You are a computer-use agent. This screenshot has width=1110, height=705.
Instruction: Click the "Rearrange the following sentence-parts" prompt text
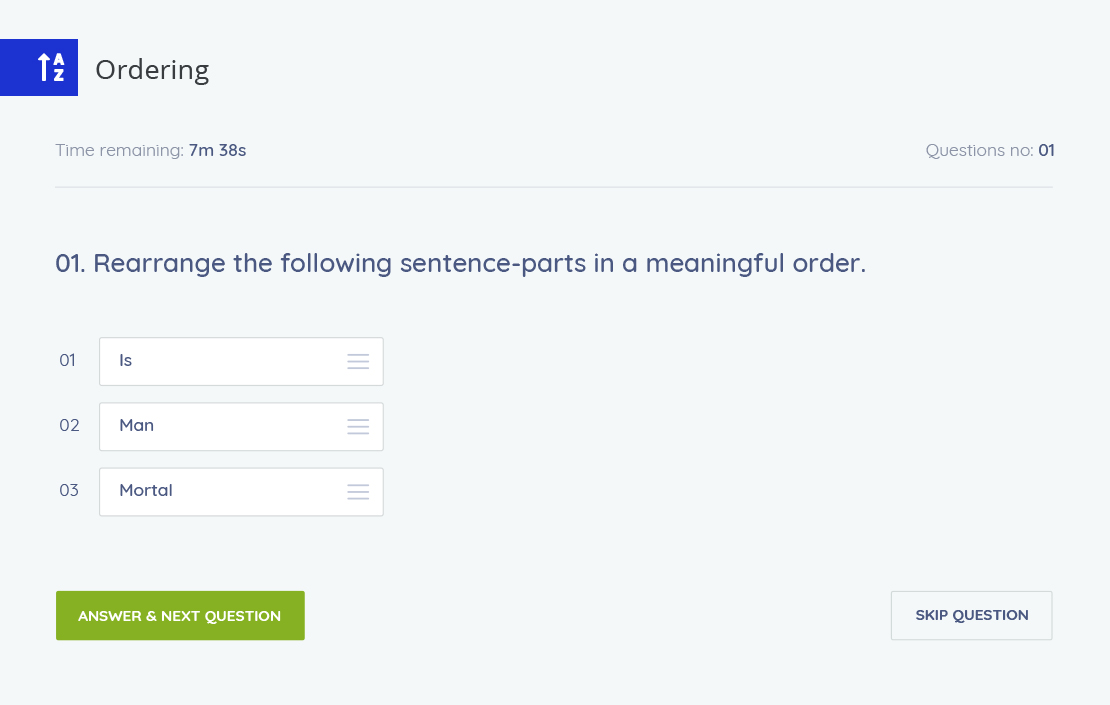click(x=480, y=264)
